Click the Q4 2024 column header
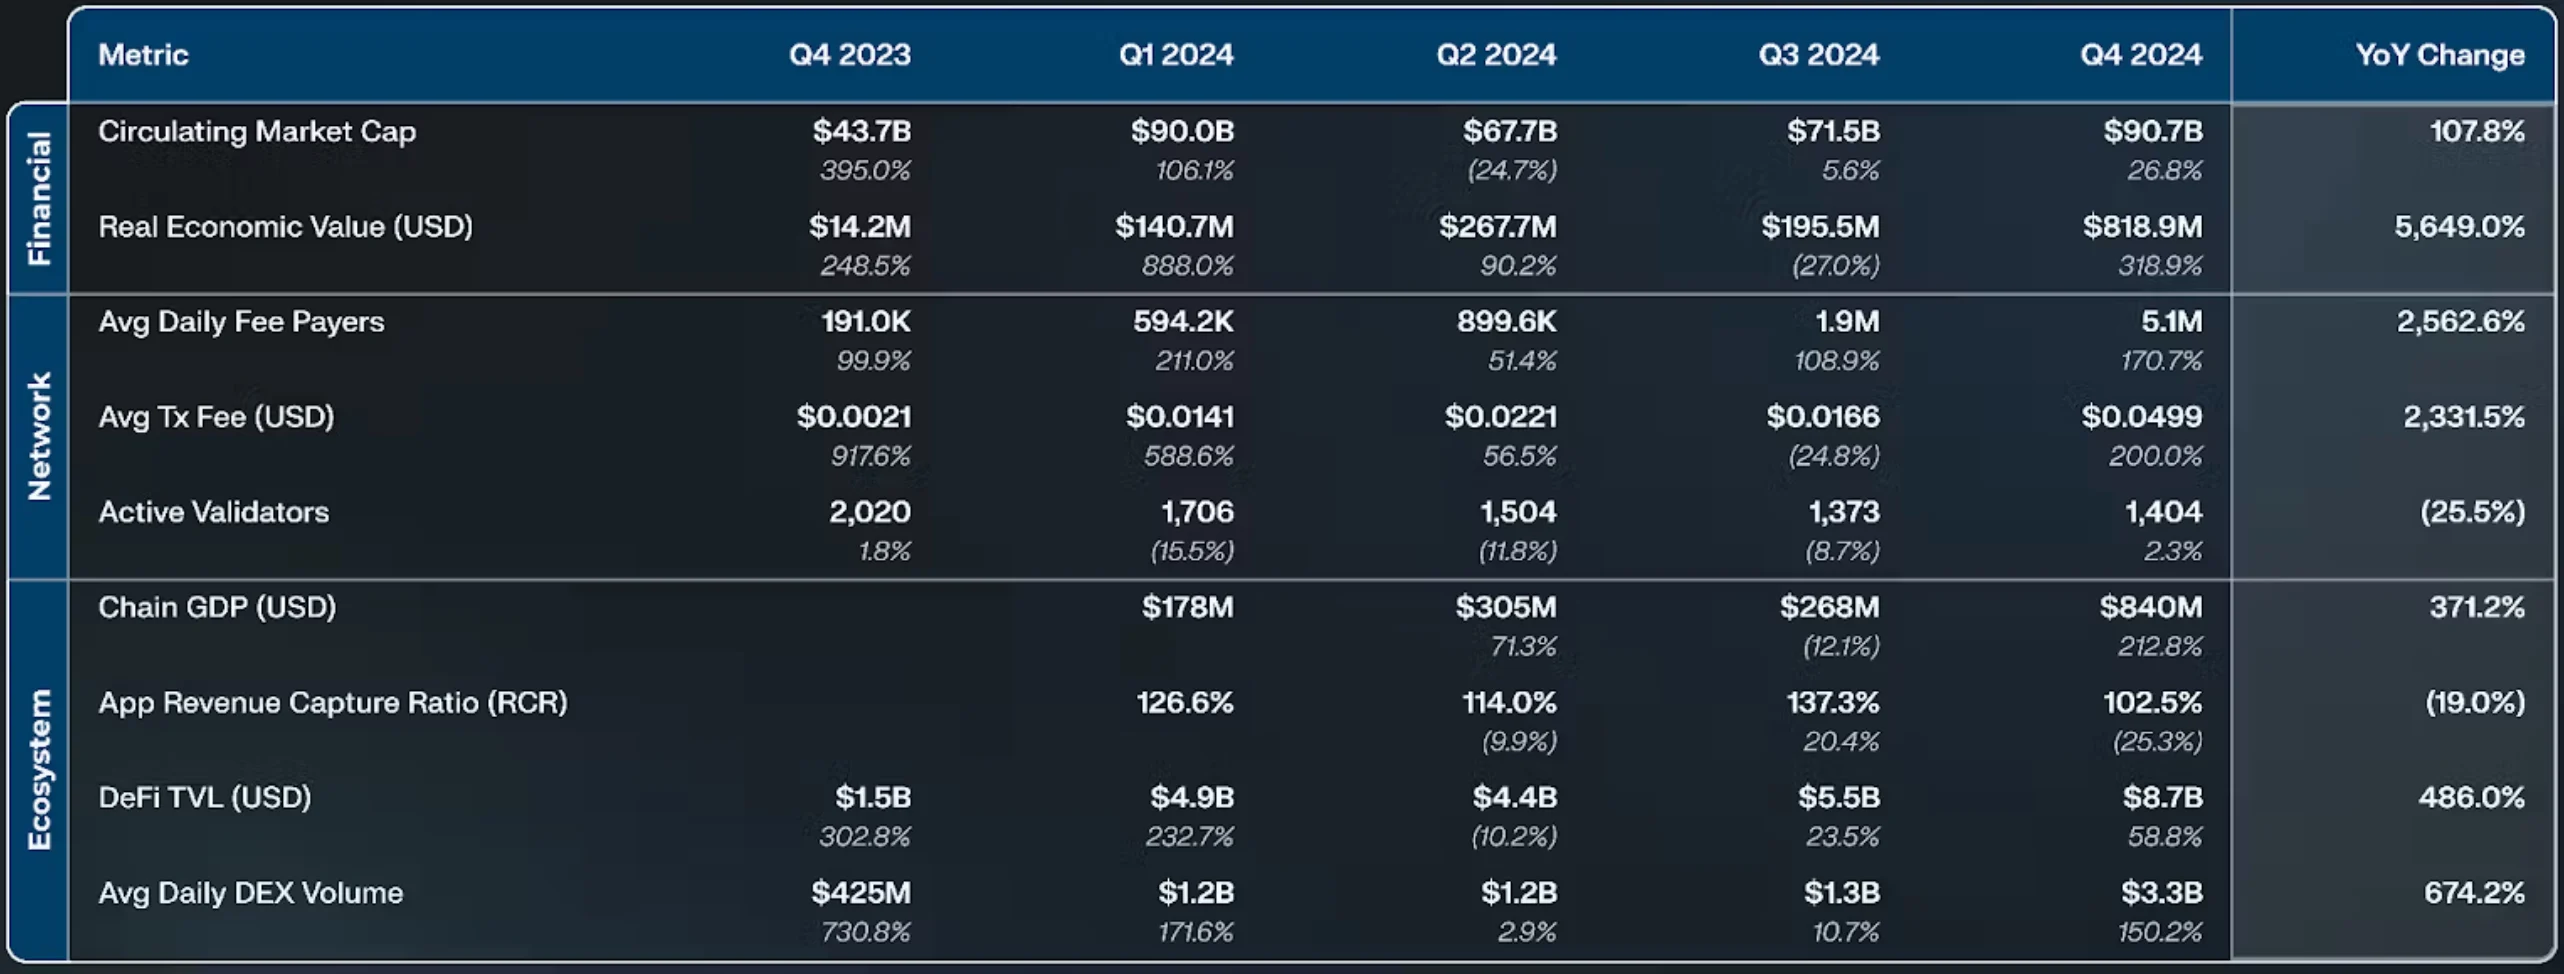The image size is (2564, 974). click(x=2140, y=54)
